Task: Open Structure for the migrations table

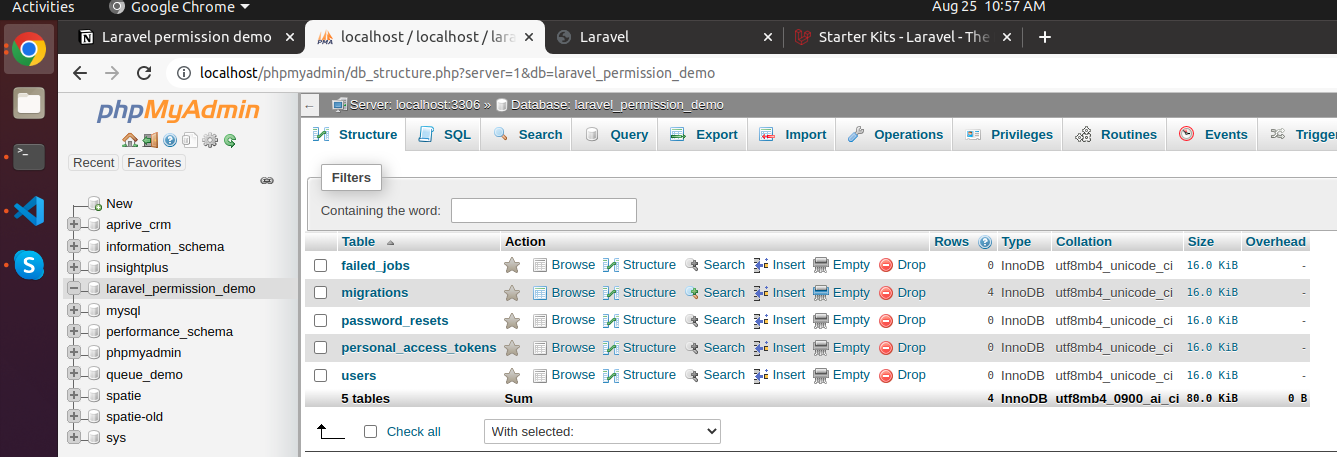Action: (x=639, y=293)
